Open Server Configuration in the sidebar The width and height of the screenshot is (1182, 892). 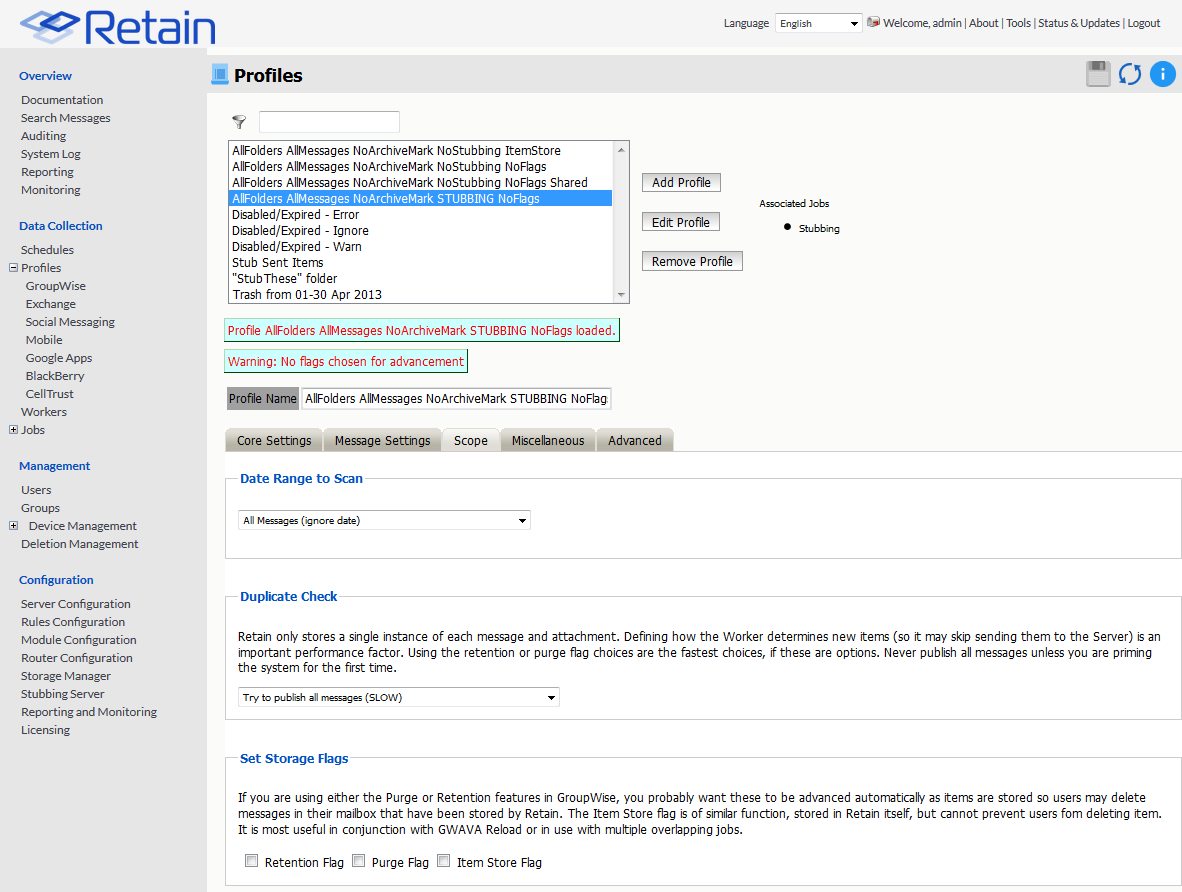[x=75, y=604]
